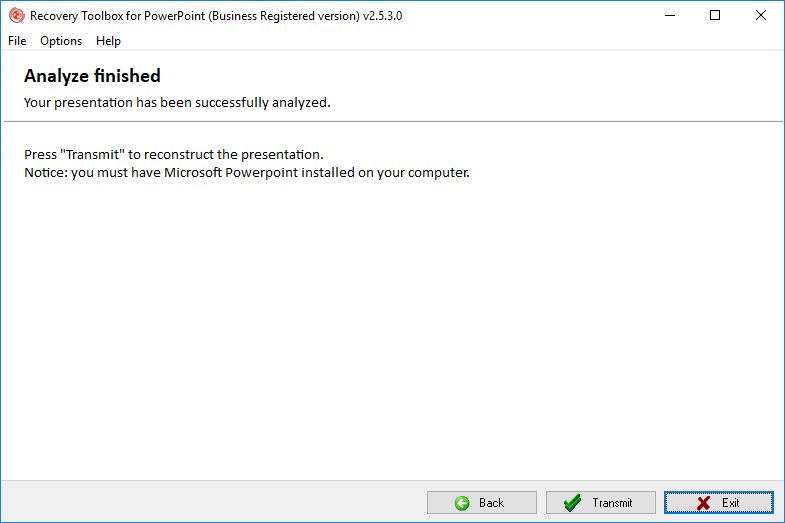Open the Options menu
Screen dimensions: 785x523
(x=61, y=41)
